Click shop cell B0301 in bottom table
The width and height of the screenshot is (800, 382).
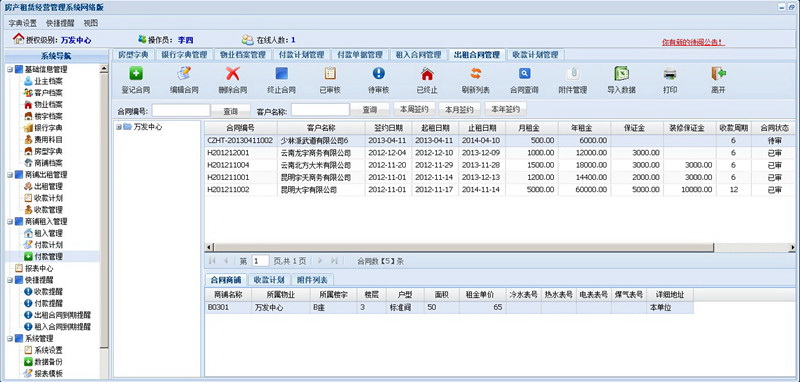227,308
